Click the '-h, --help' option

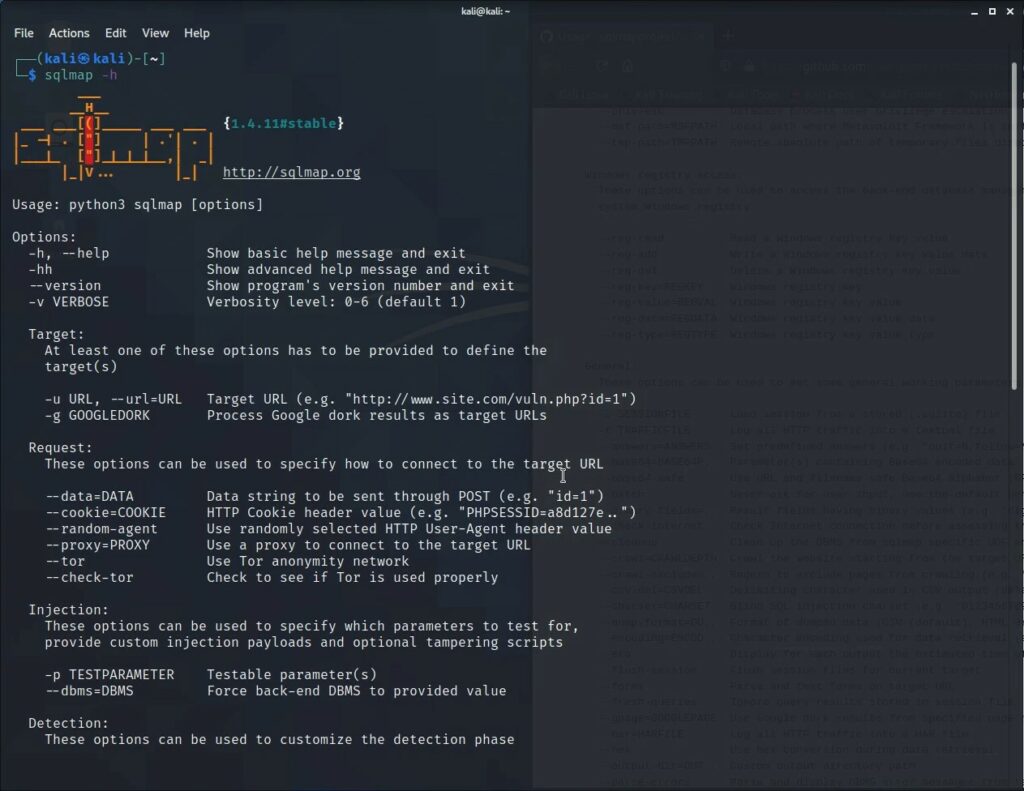[x=69, y=253]
